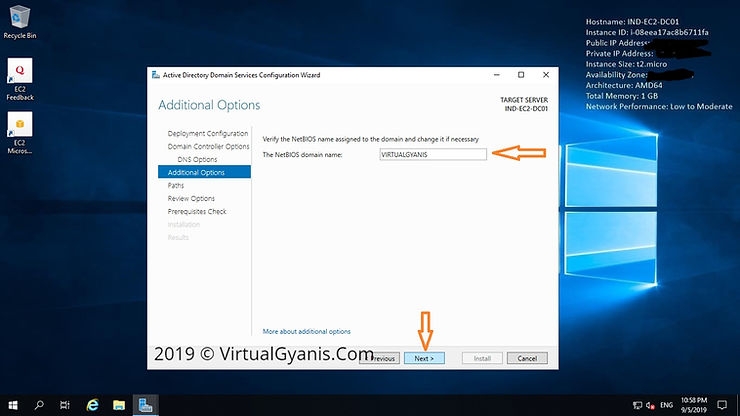Open taskbar search magnifier icon

pyautogui.click(x=40, y=405)
